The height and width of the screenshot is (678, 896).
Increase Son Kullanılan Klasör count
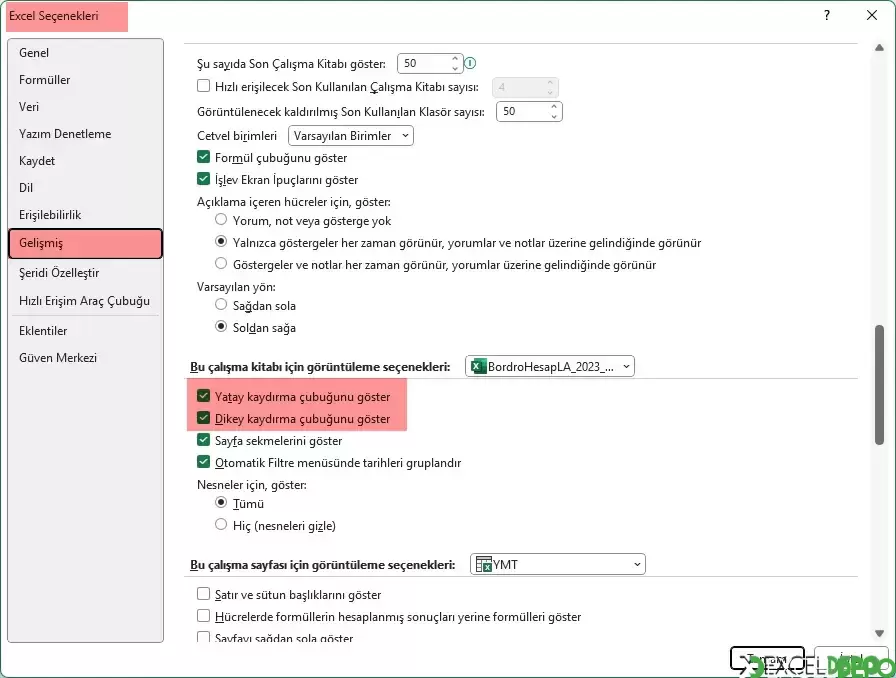pyautogui.click(x=554, y=106)
